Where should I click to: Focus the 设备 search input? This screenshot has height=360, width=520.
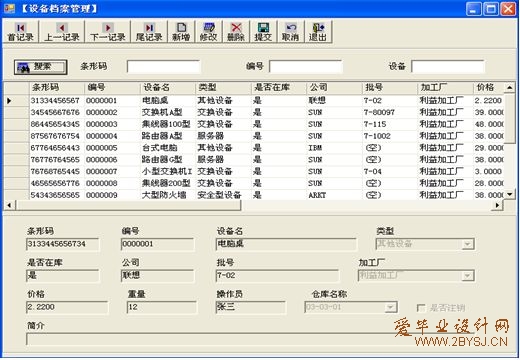[x=448, y=67]
